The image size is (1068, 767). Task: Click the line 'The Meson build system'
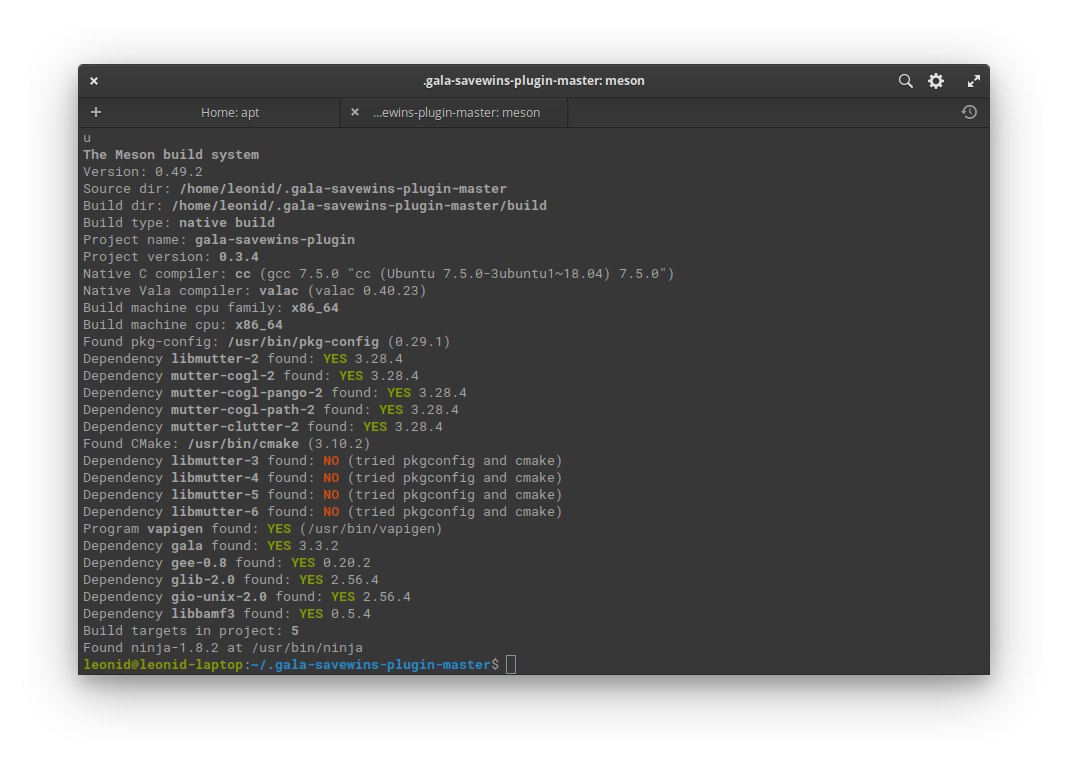pos(171,155)
